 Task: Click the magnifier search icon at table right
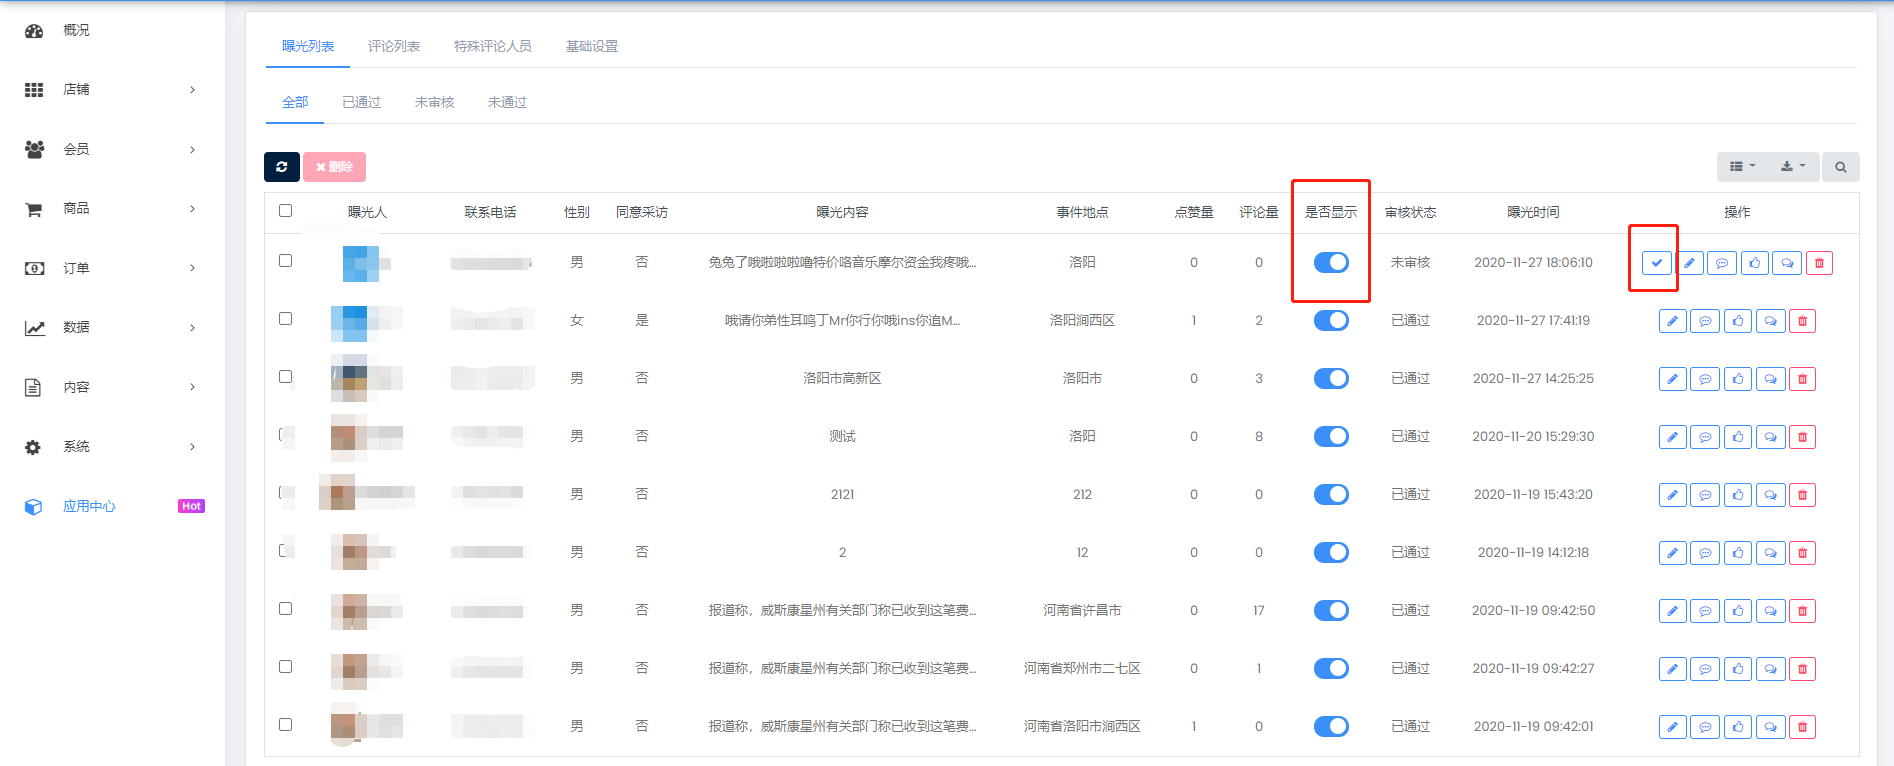(x=1840, y=167)
